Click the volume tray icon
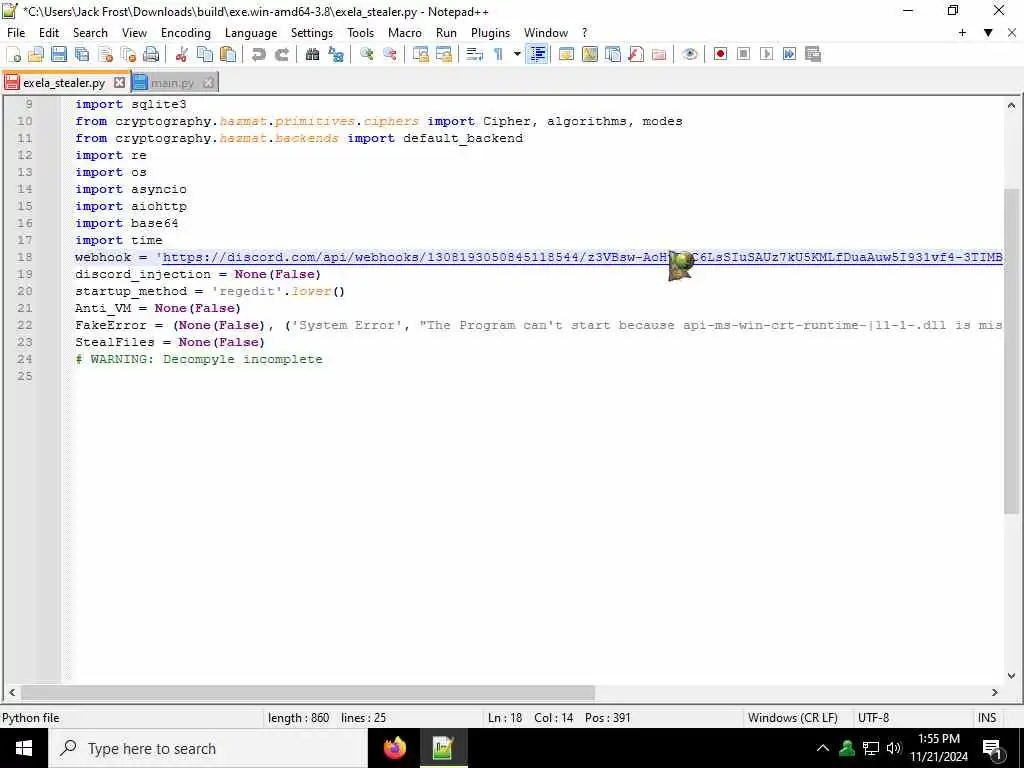1024x768 pixels. (x=894, y=748)
